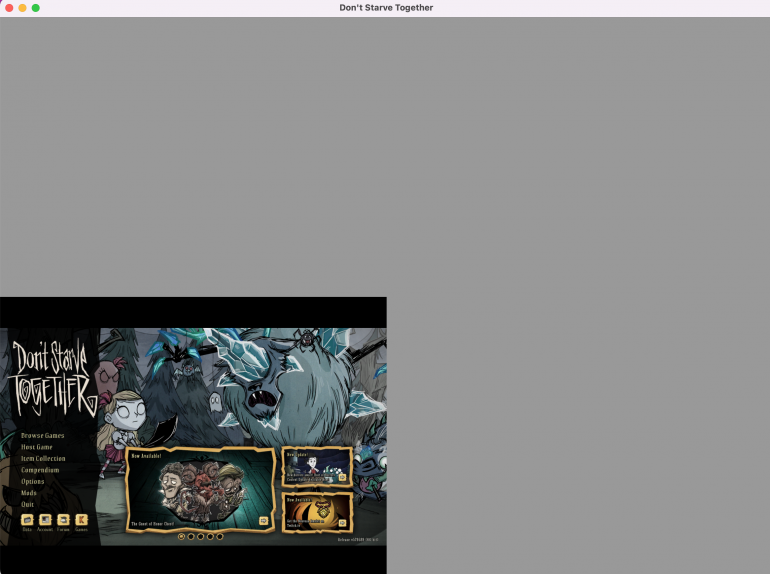This screenshot has width=770, height=574.
Task: Select fourth carousel page dot
Action: [x=210, y=537]
